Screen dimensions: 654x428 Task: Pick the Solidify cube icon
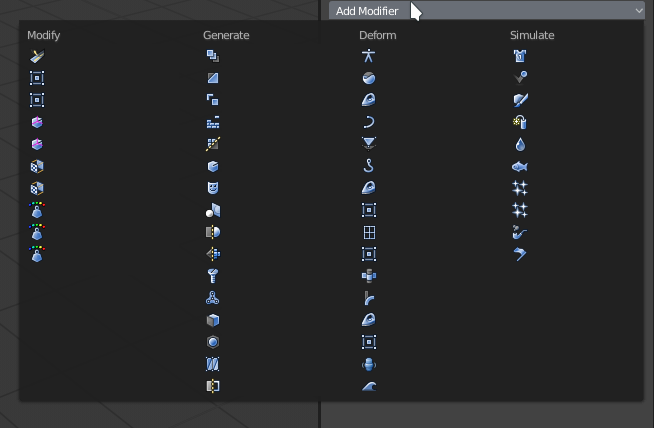pos(213,320)
